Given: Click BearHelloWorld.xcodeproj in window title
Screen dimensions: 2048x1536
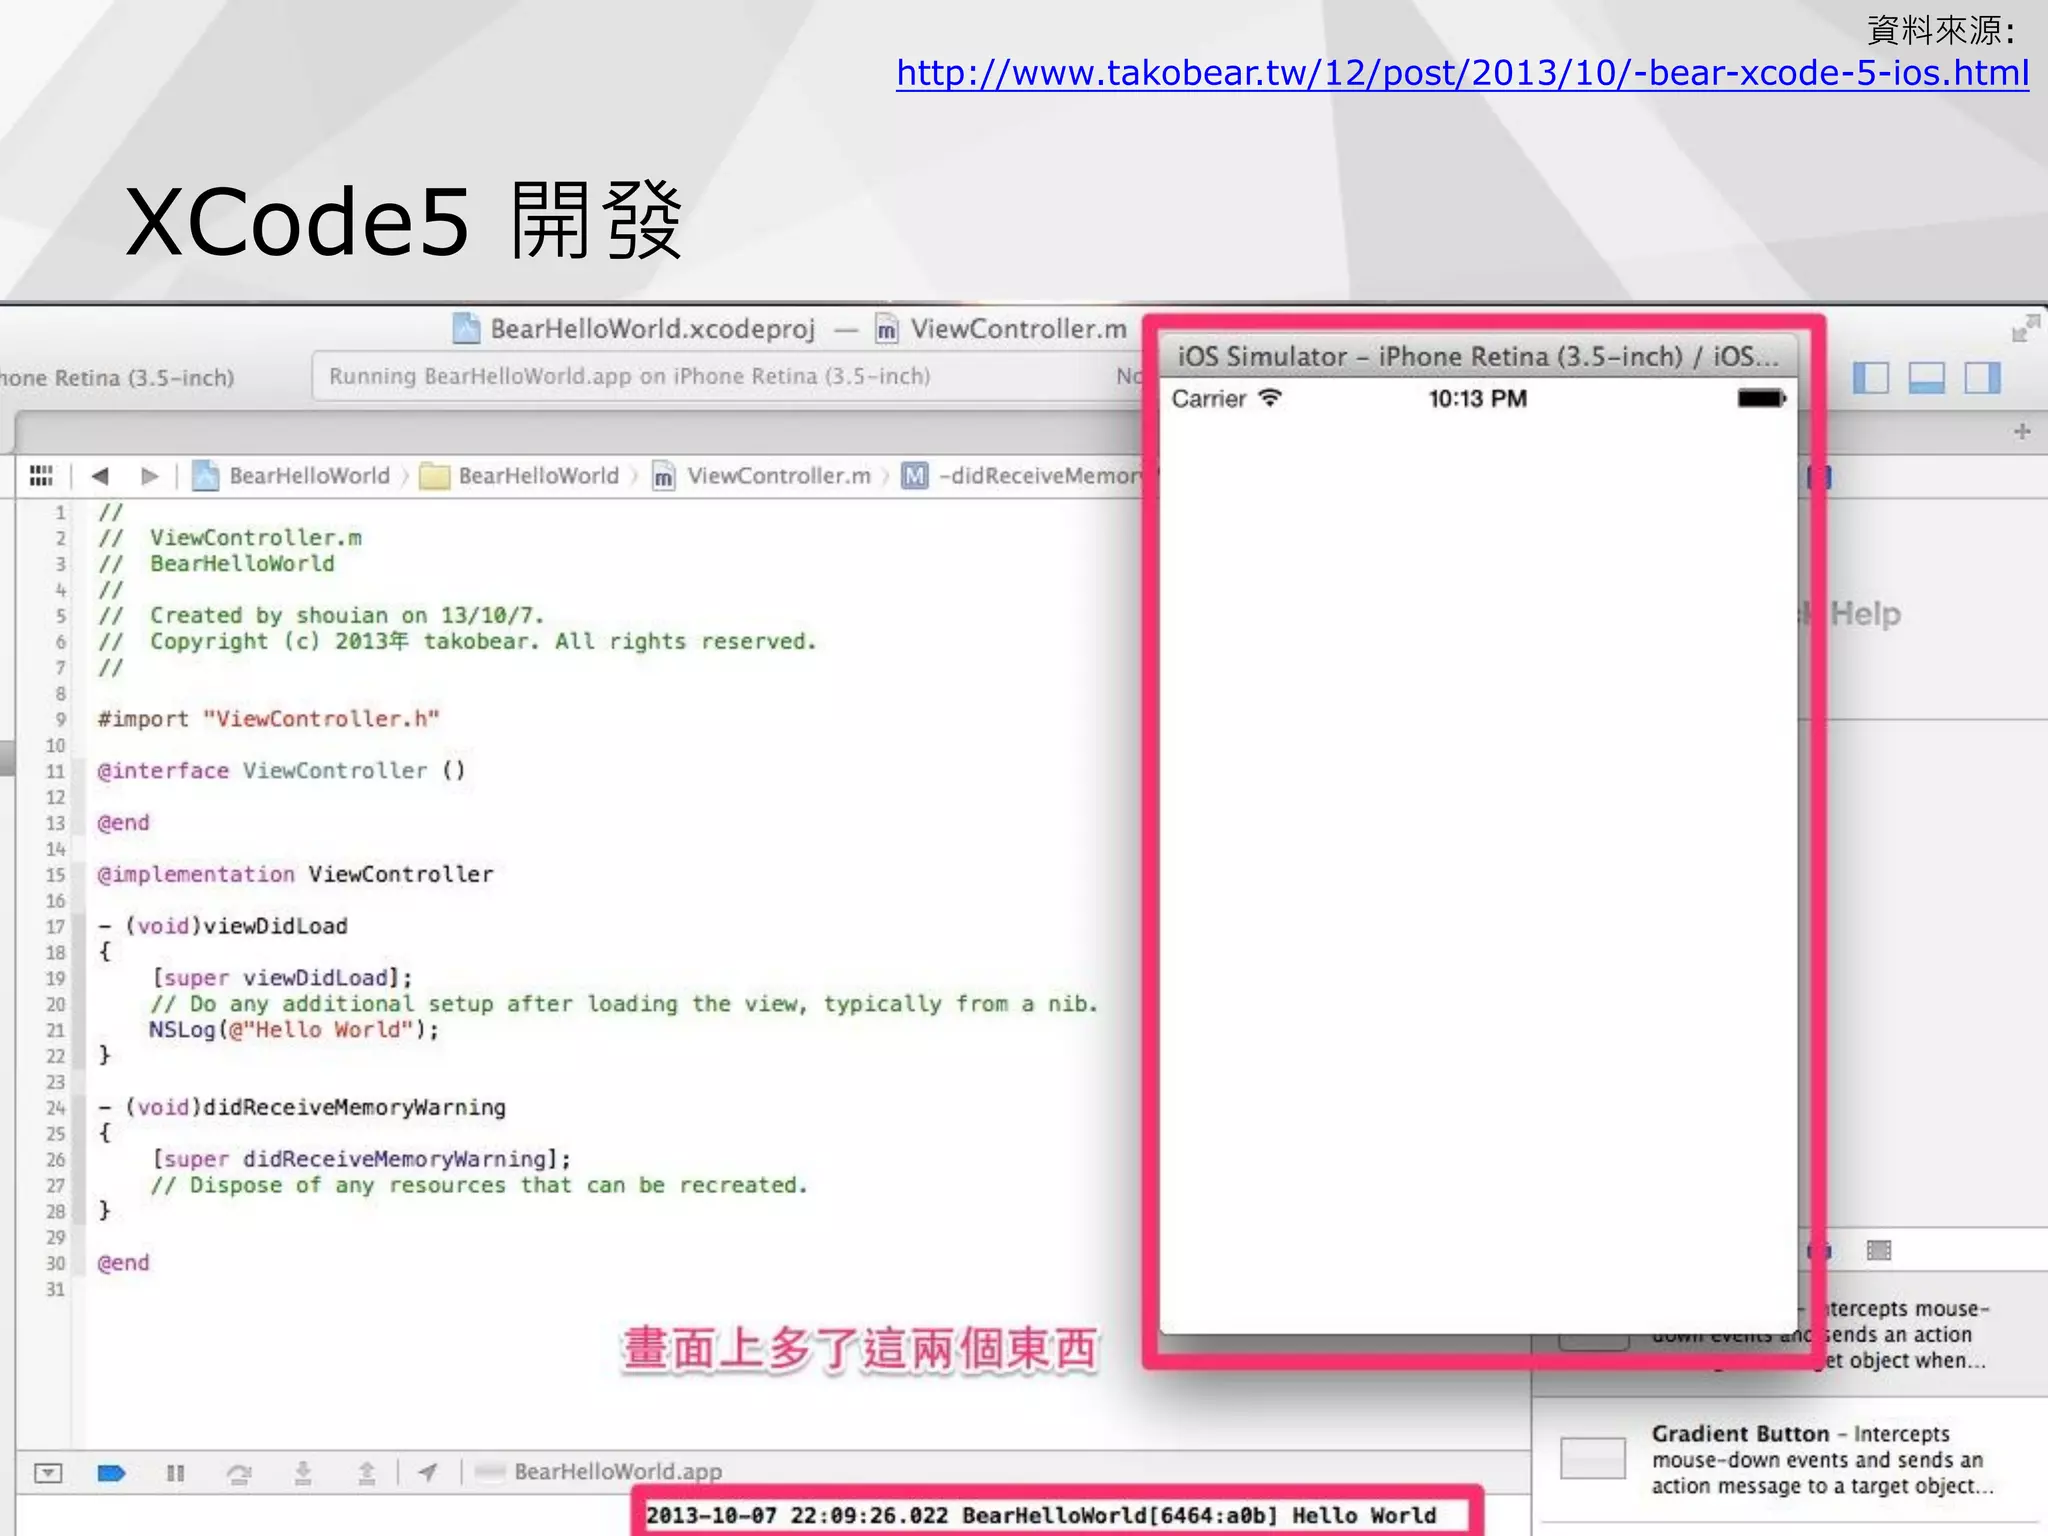Looking at the screenshot, I should [x=635, y=329].
